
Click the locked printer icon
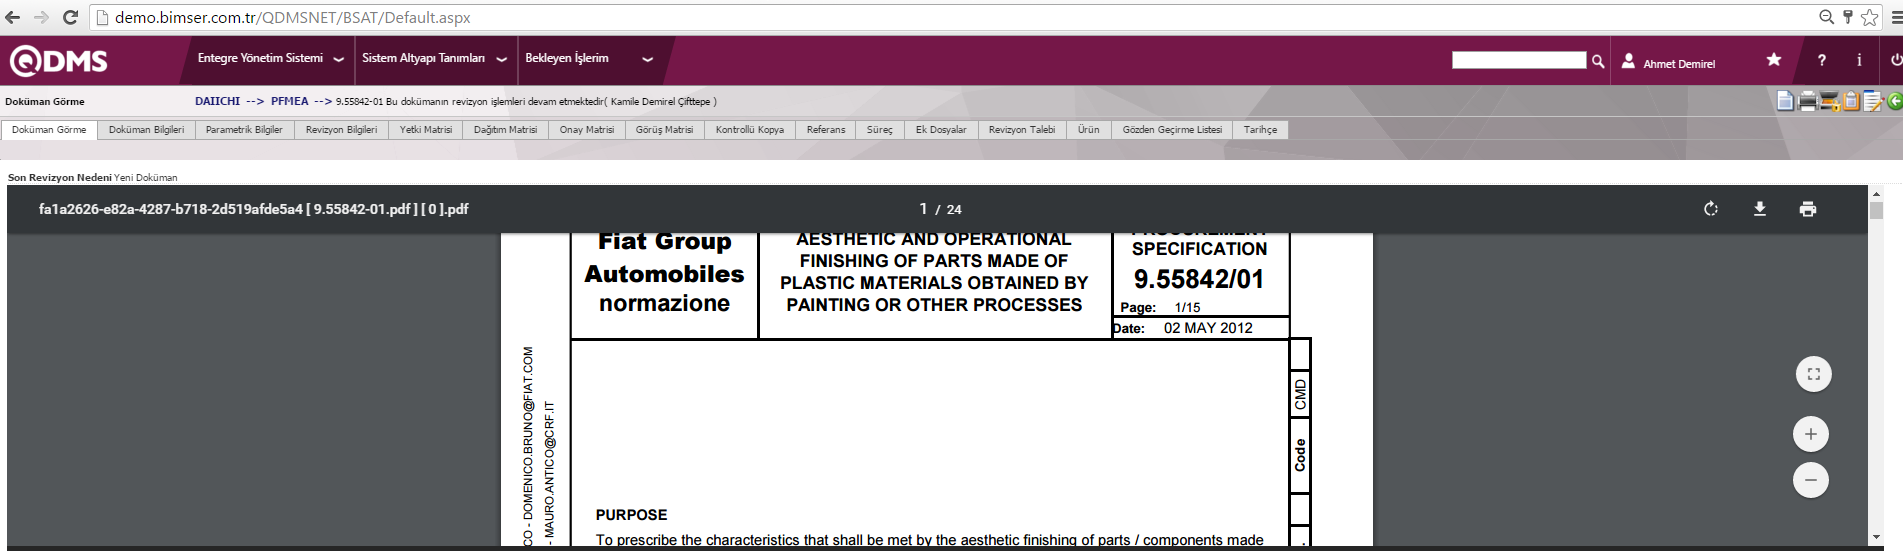pos(1830,101)
